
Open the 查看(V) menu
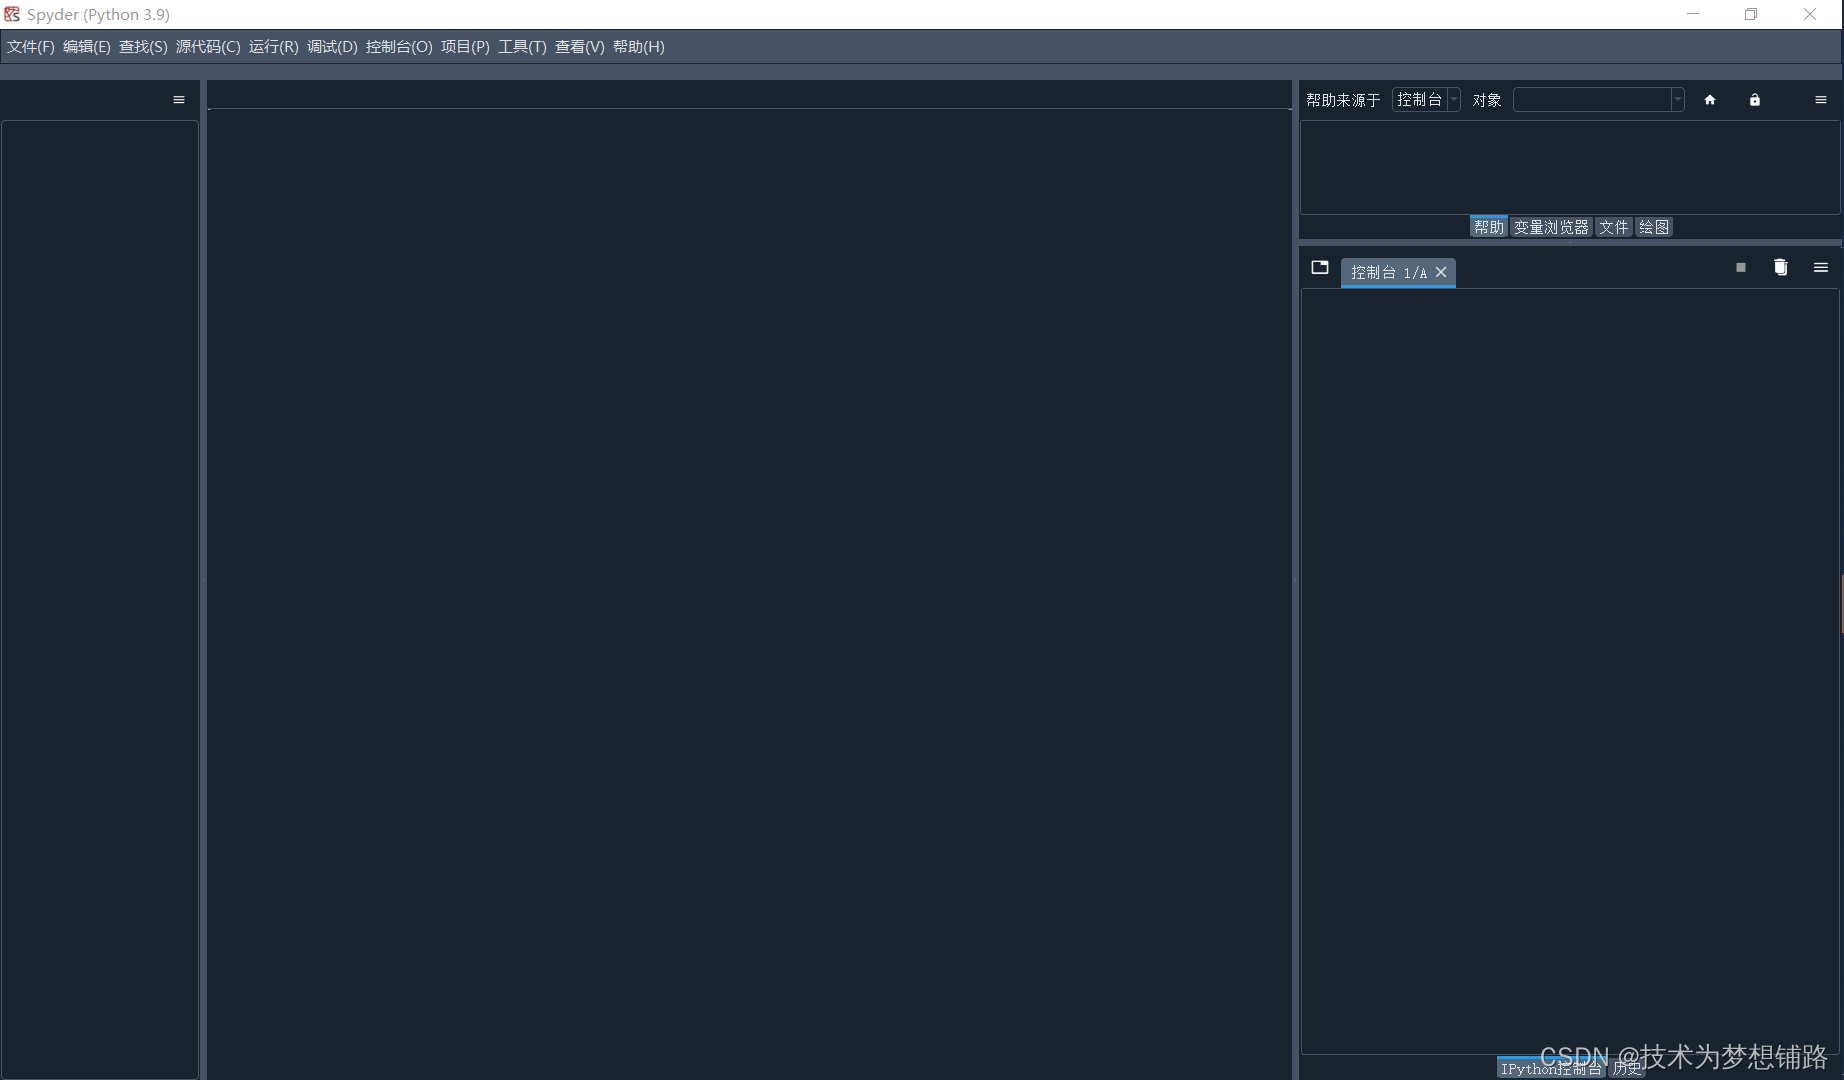coord(579,47)
